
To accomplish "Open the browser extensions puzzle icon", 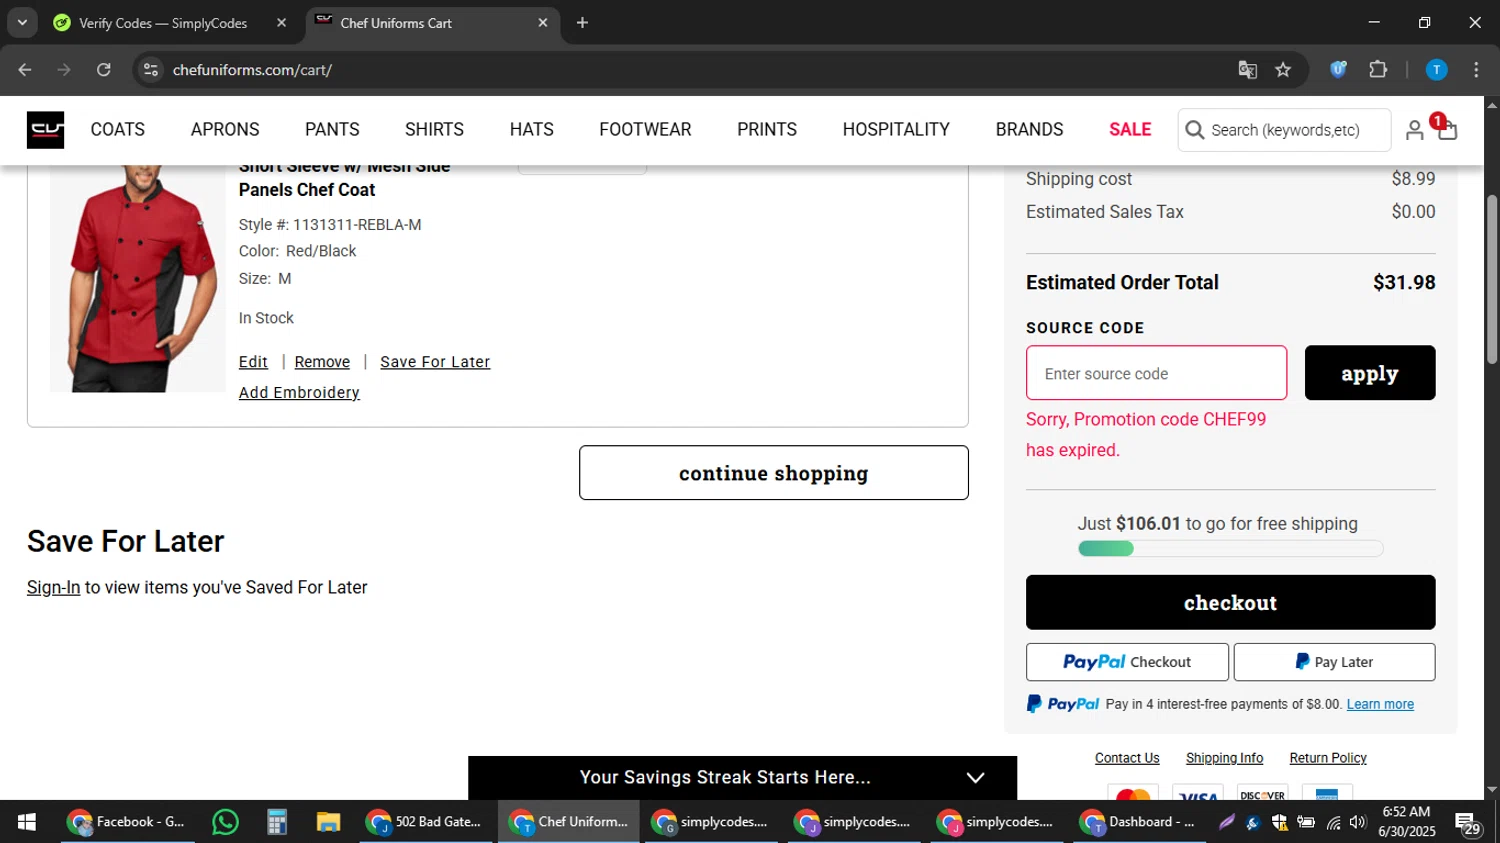I will (1378, 70).
